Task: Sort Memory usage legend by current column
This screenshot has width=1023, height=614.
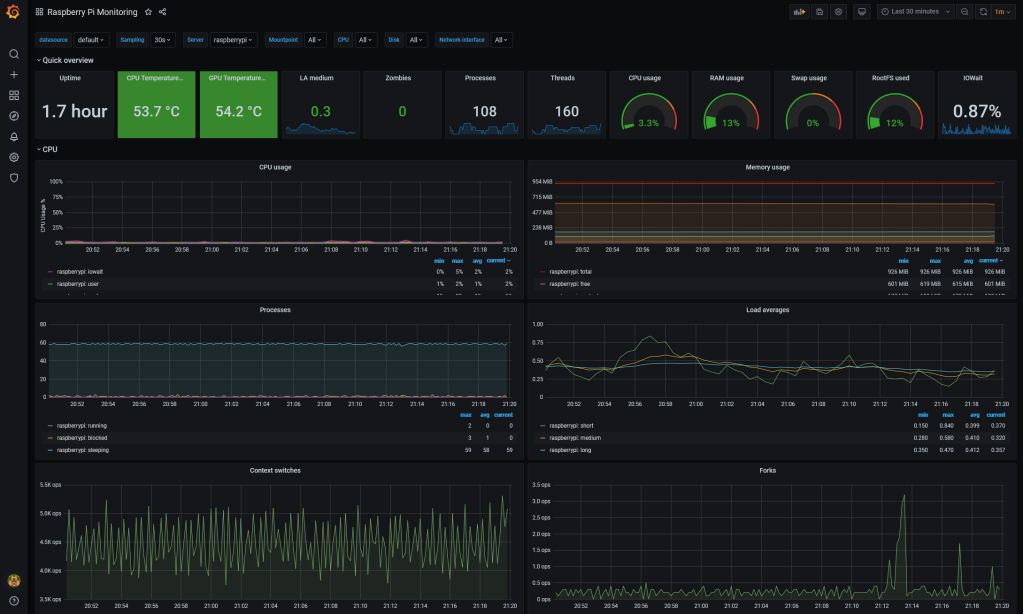Action: (990, 261)
